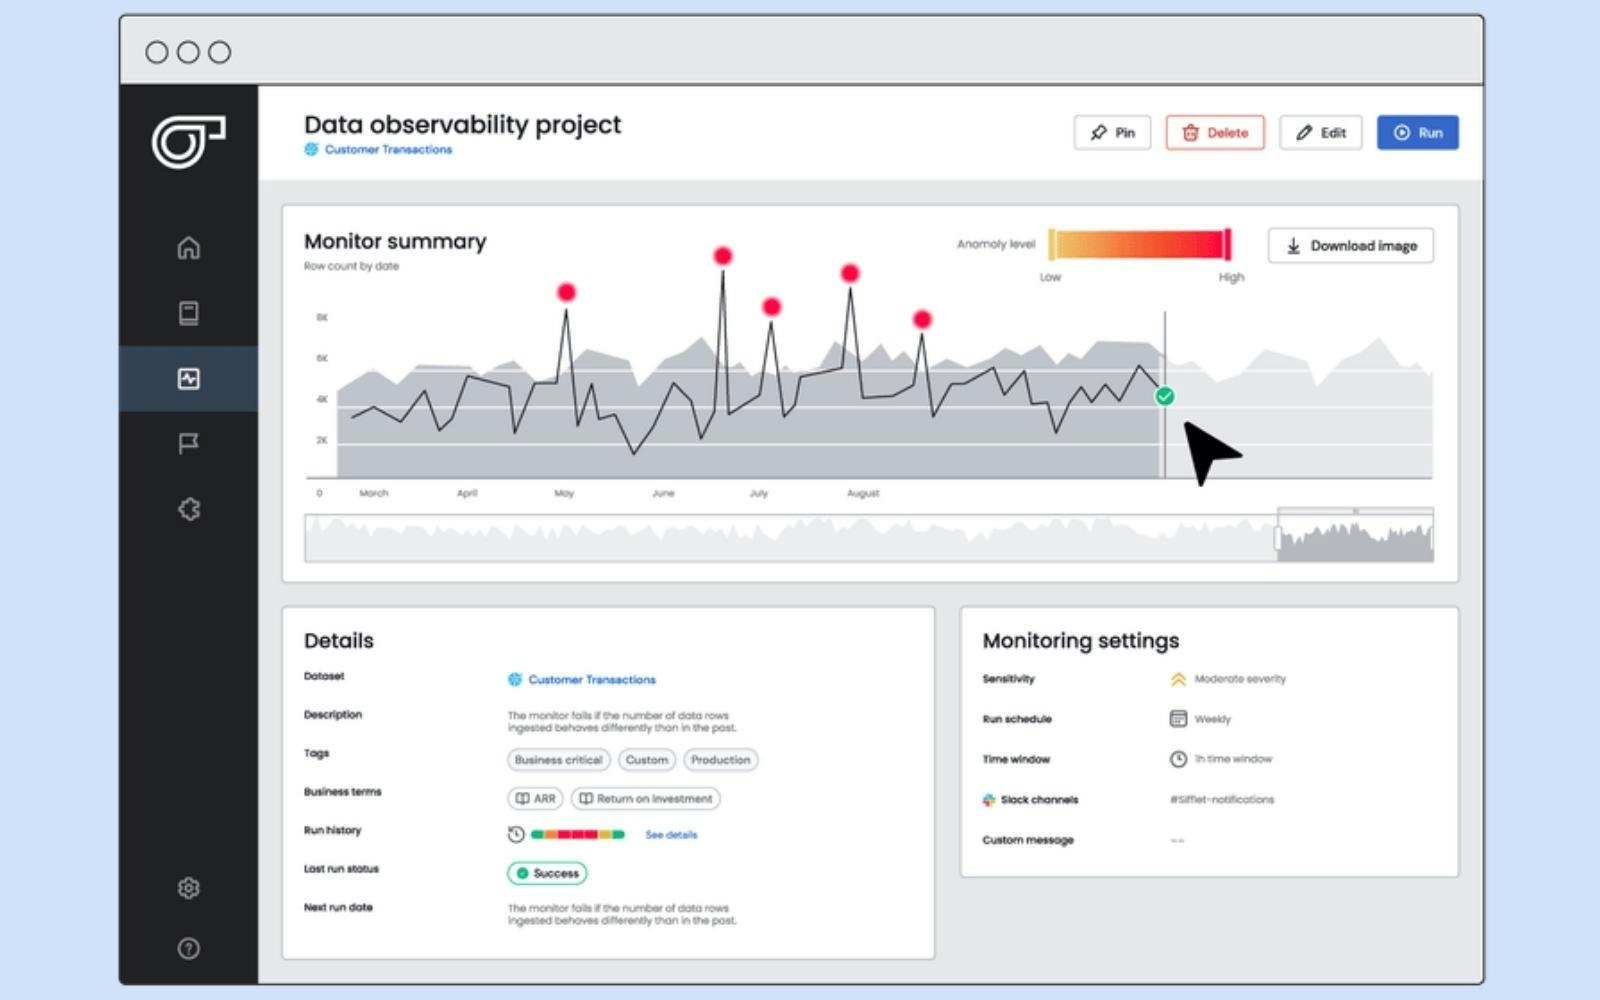This screenshot has height=1000, width=1600.
Task: Click the Monitoring settings heading
Action: pyautogui.click(x=1081, y=640)
